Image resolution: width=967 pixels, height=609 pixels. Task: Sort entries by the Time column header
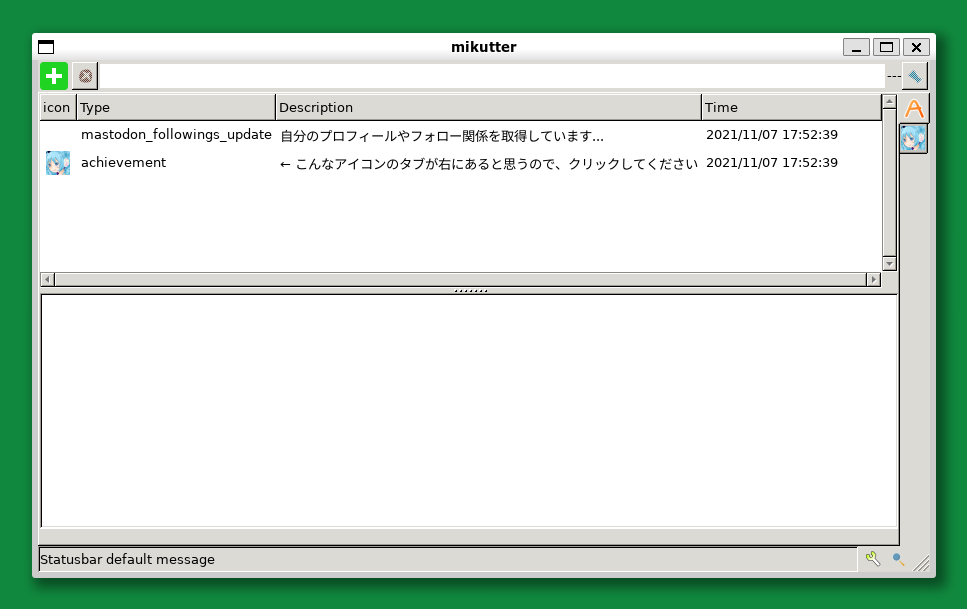792,107
